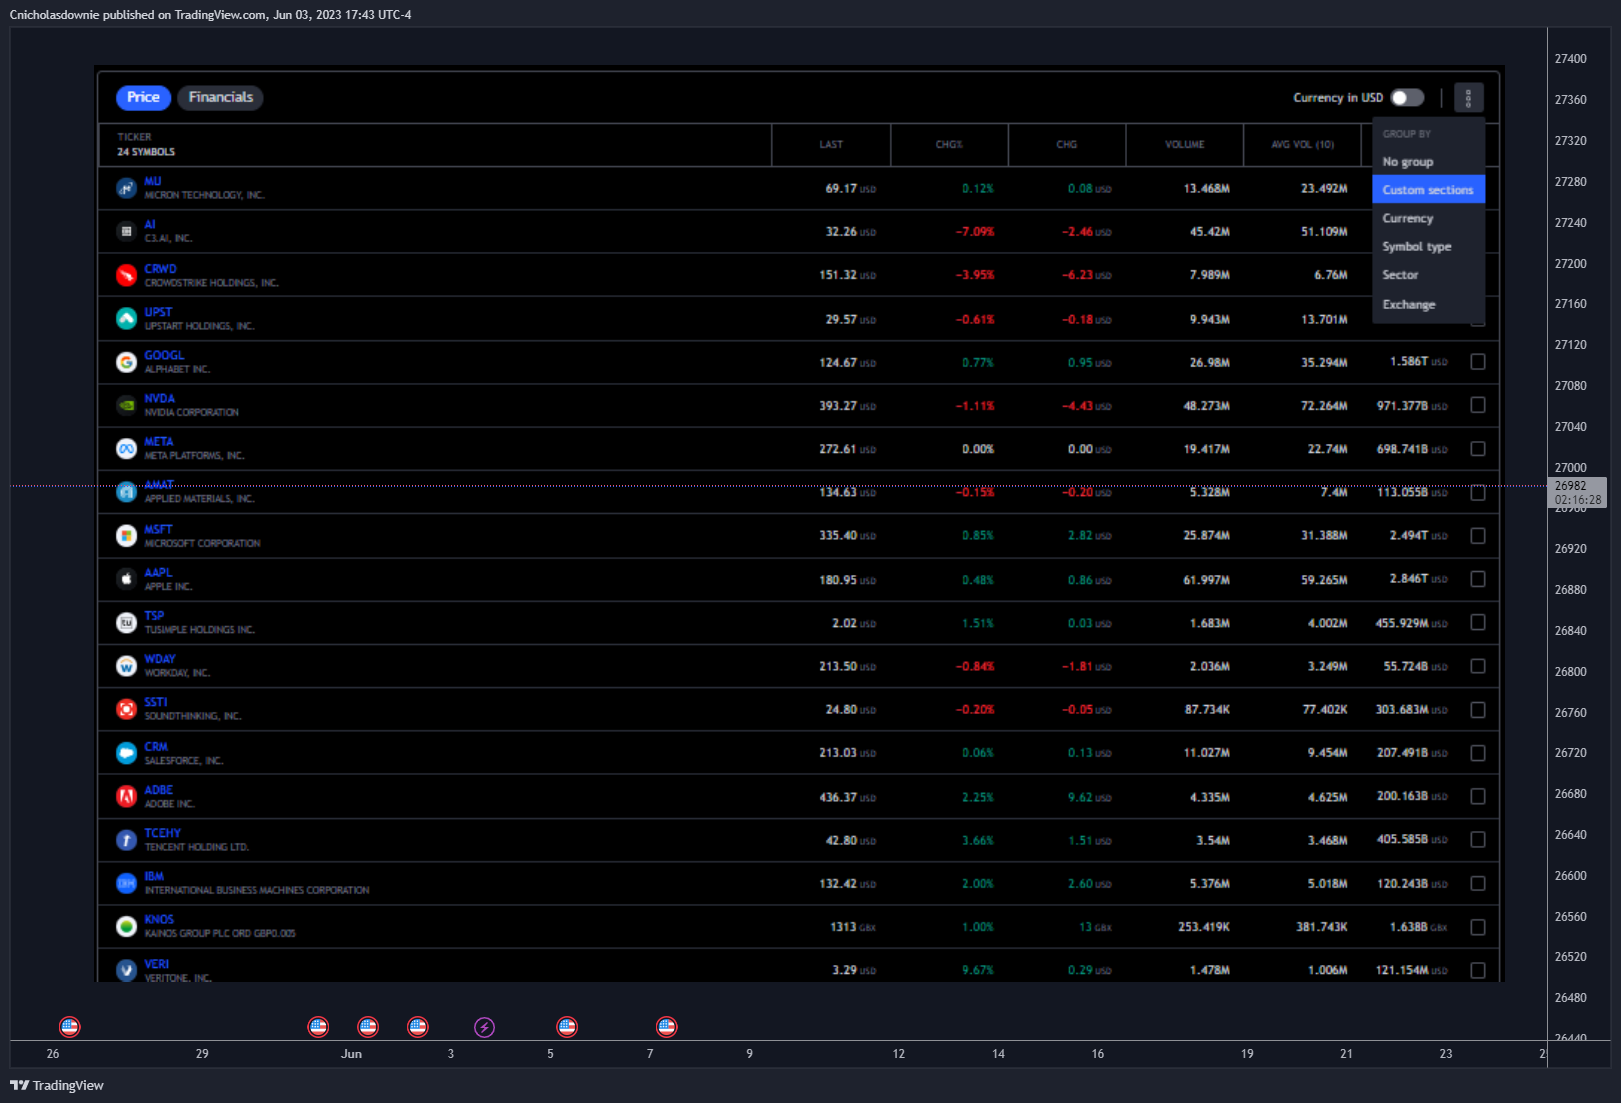This screenshot has height=1103, width=1621.
Task: Group by Symbol type
Action: pos(1428,247)
